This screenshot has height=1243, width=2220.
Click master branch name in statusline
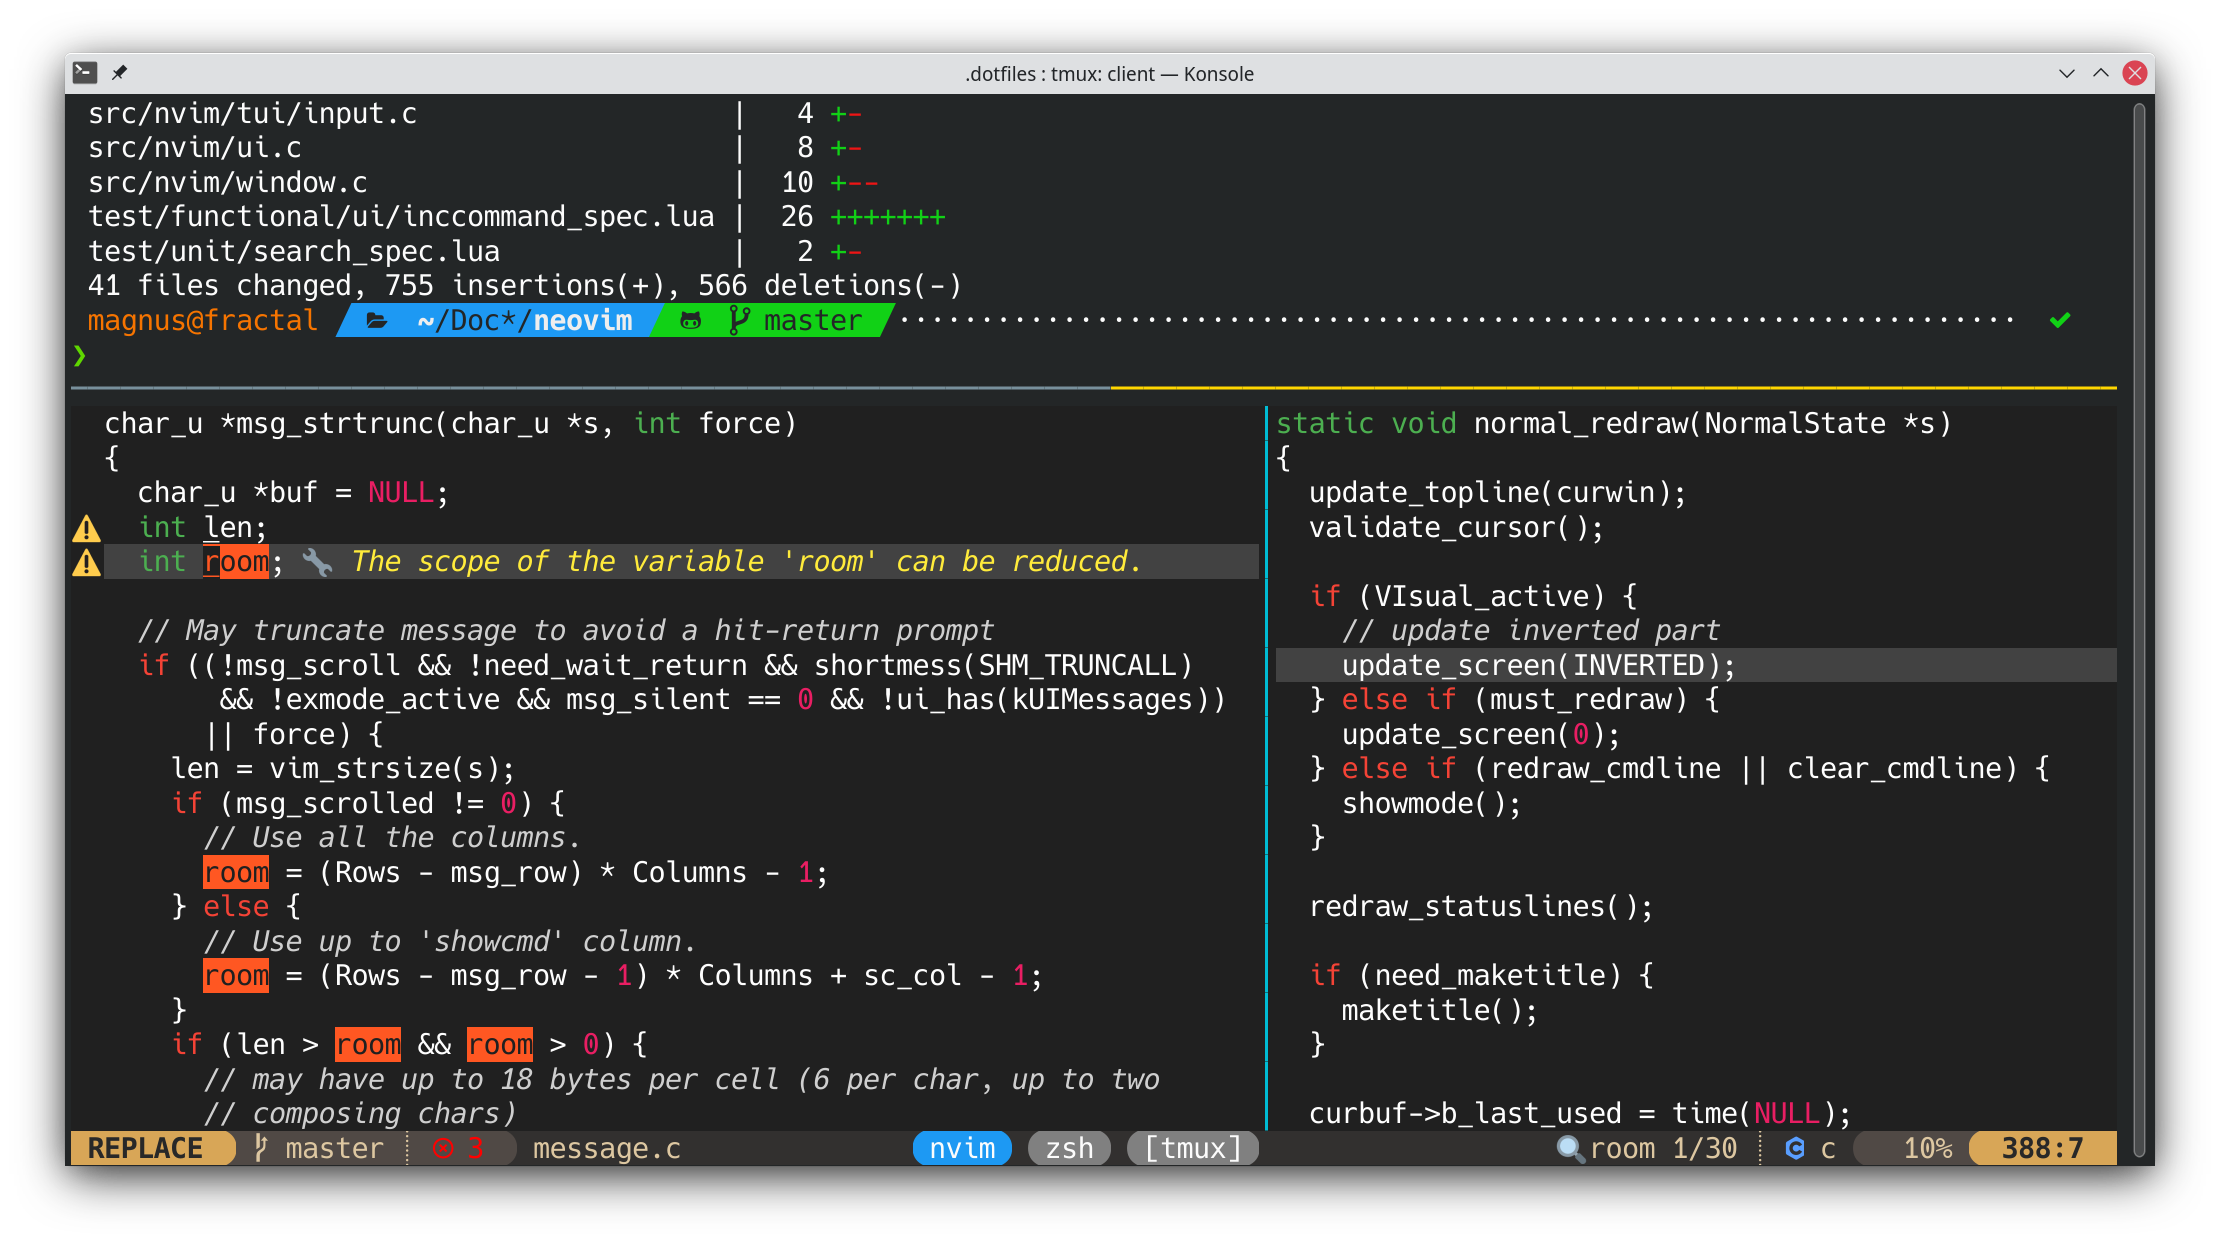[x=334, y=1148]
